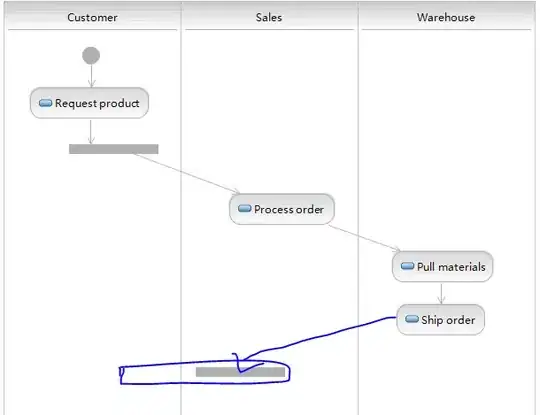The height and width of the screenshot is (415, 540).
Task: Click the Process order action node
Action: tap(282, 209)
